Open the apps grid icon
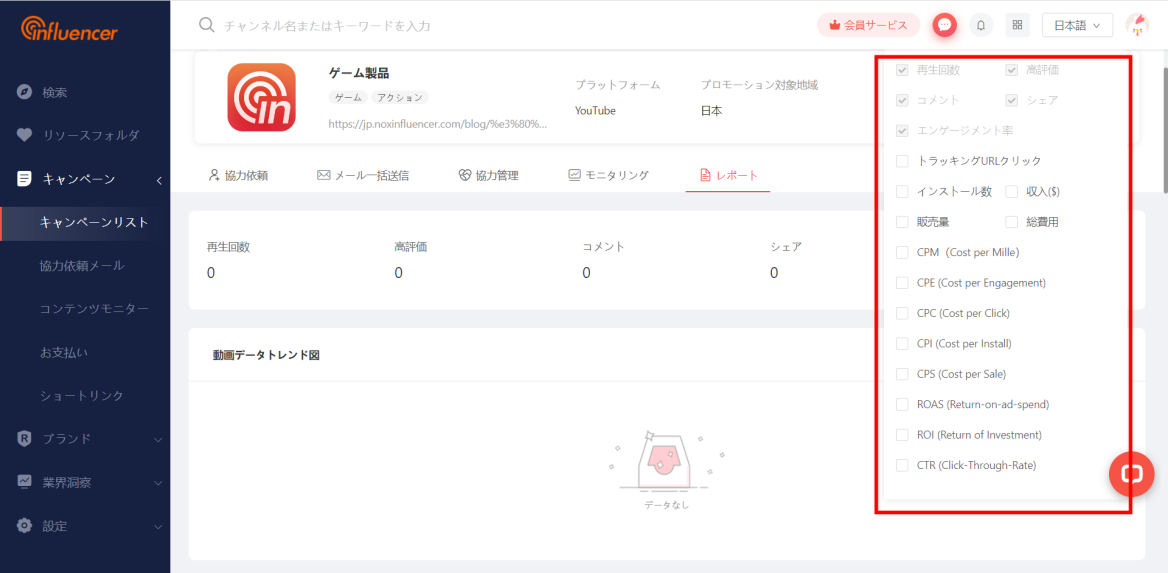Screen dimensions: 1168x573 [x=1017, y=25]
